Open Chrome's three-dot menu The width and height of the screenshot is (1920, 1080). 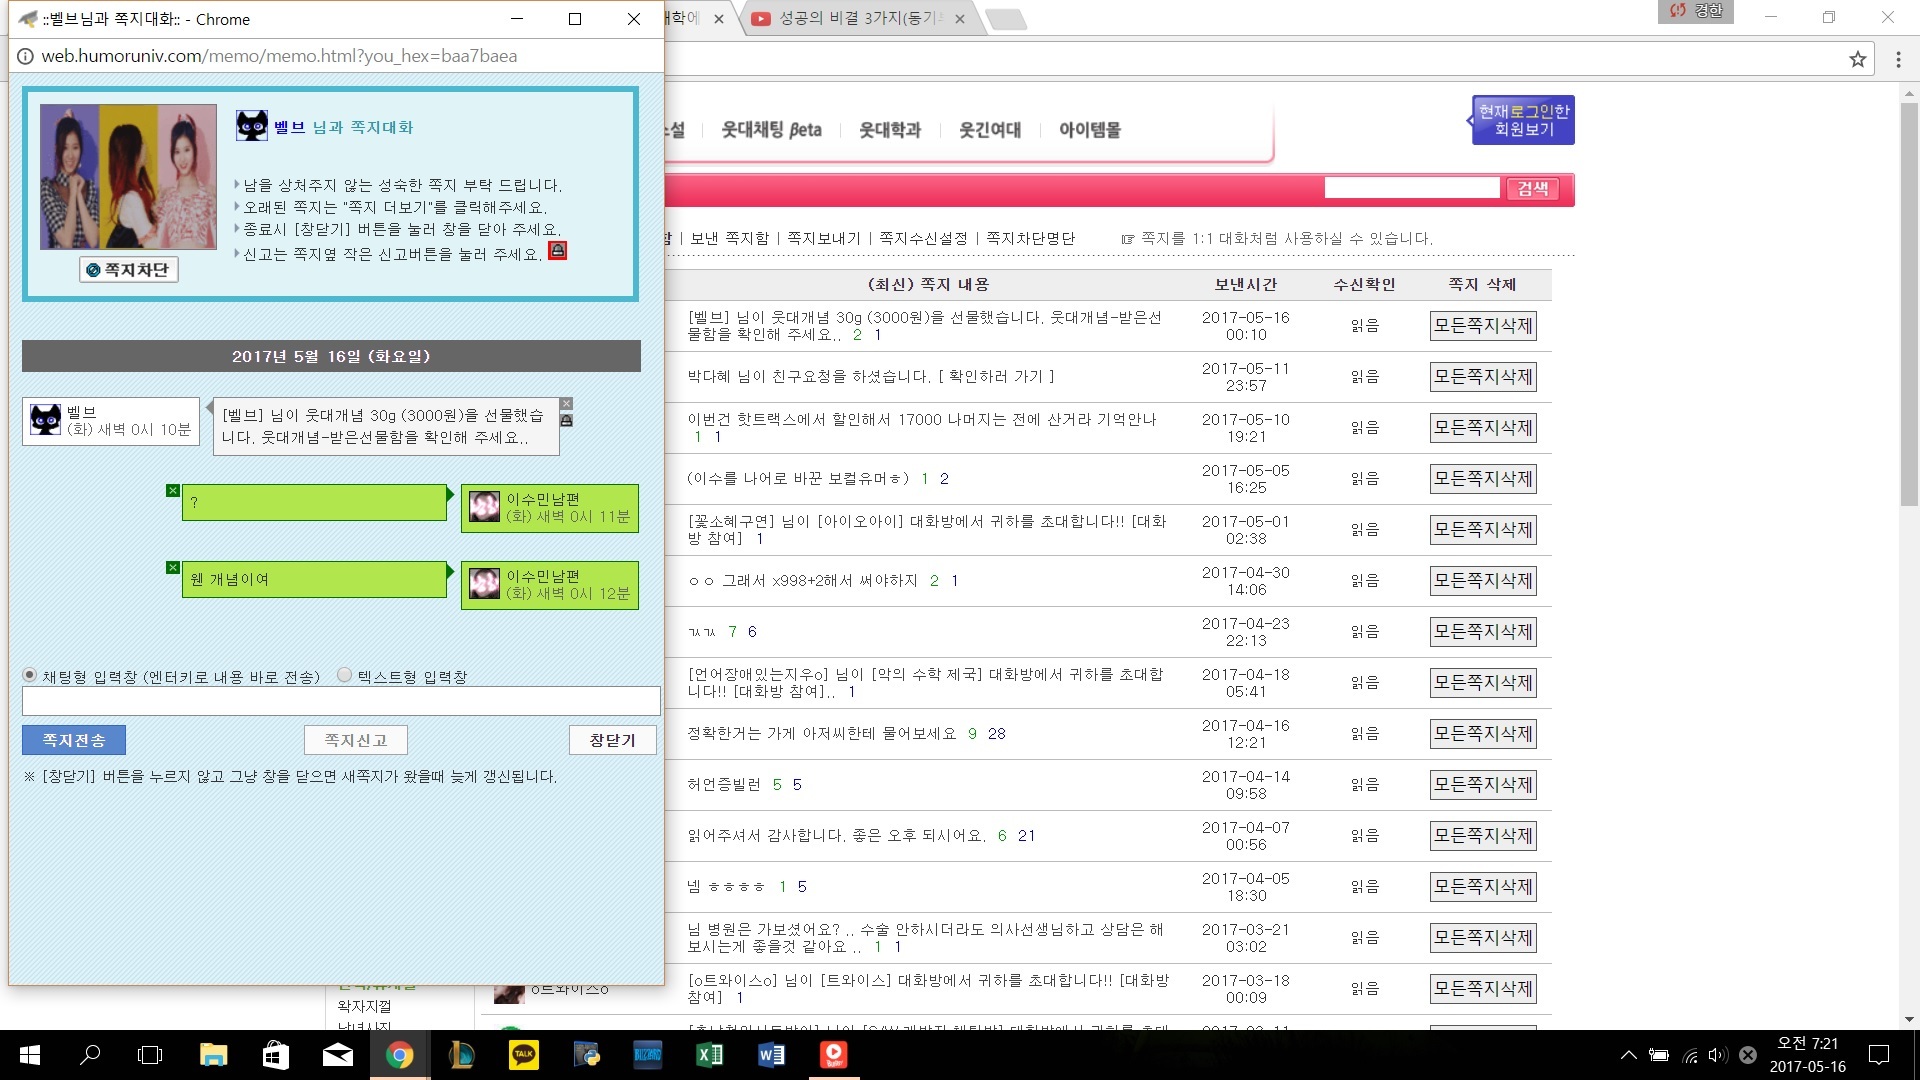pos(1898,59)
